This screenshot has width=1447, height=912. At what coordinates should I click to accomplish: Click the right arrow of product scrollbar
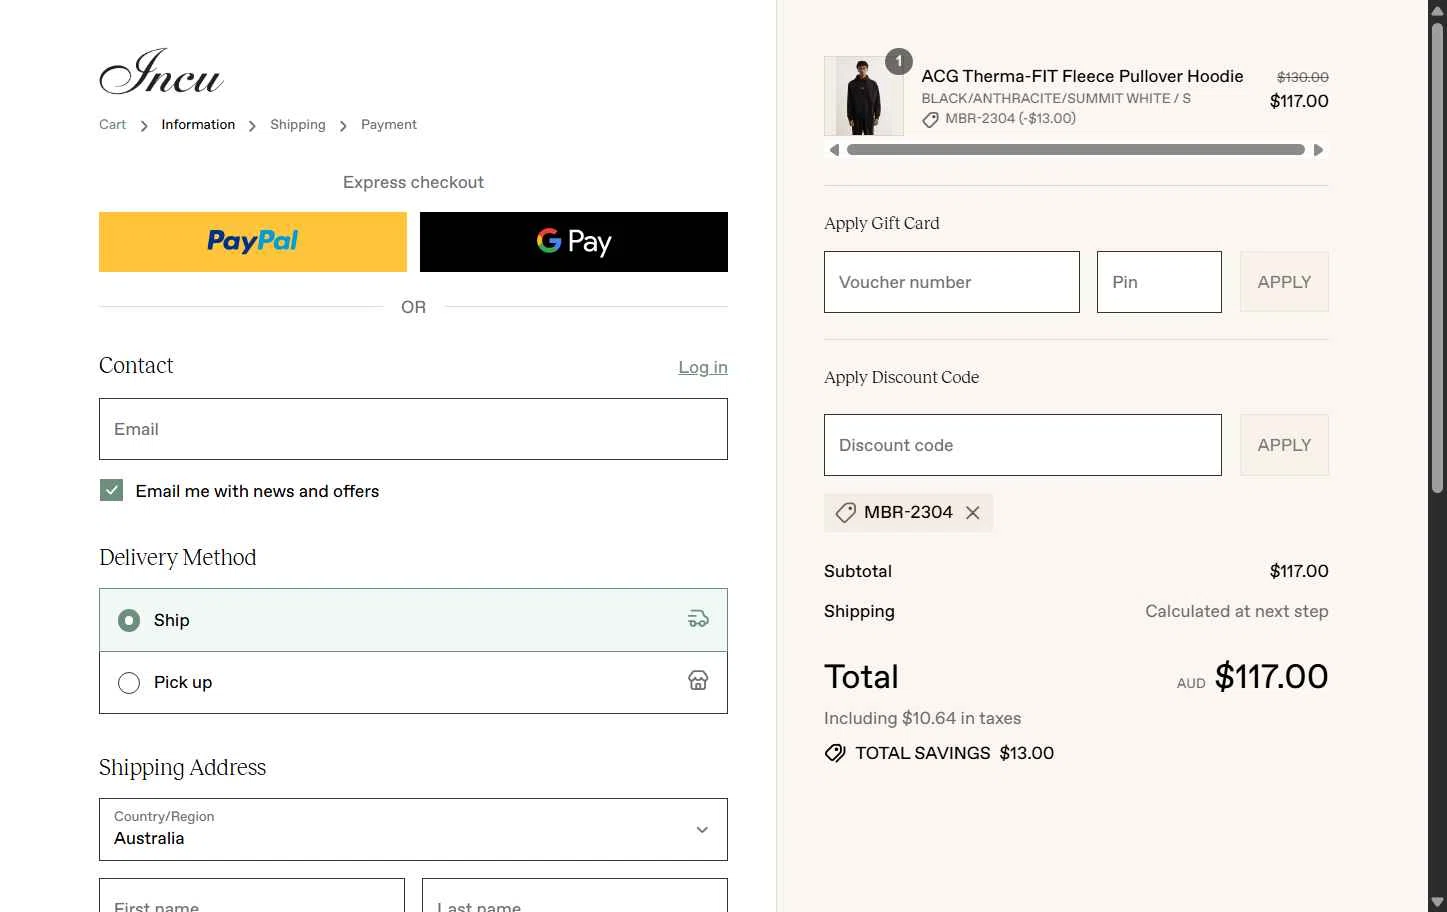pyautogui.click(x=1318, y=150)
